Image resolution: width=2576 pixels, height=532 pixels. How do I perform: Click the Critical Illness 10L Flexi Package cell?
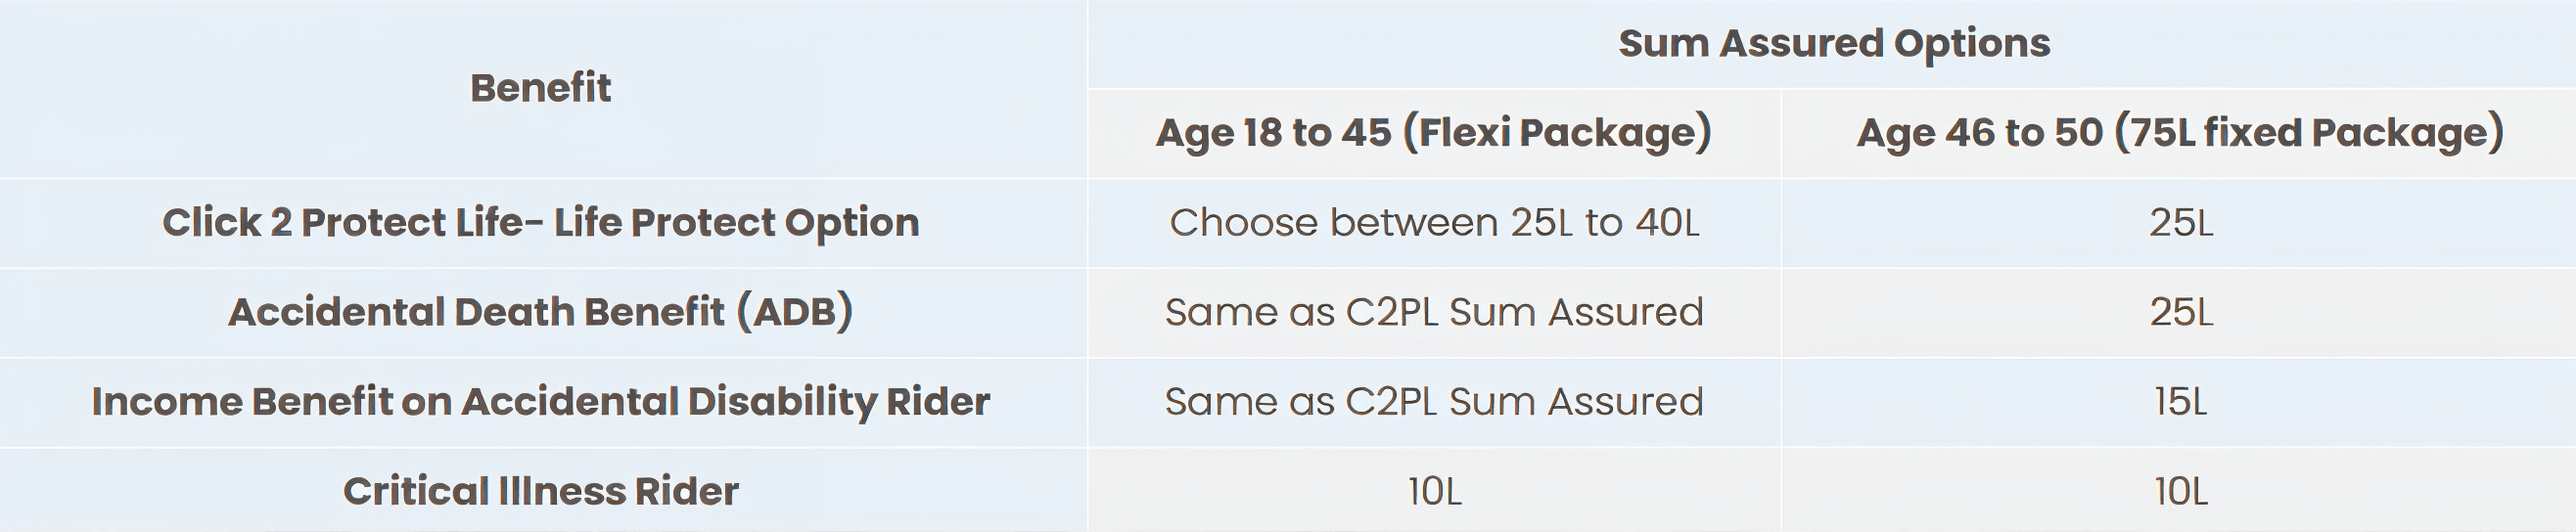1434,491
